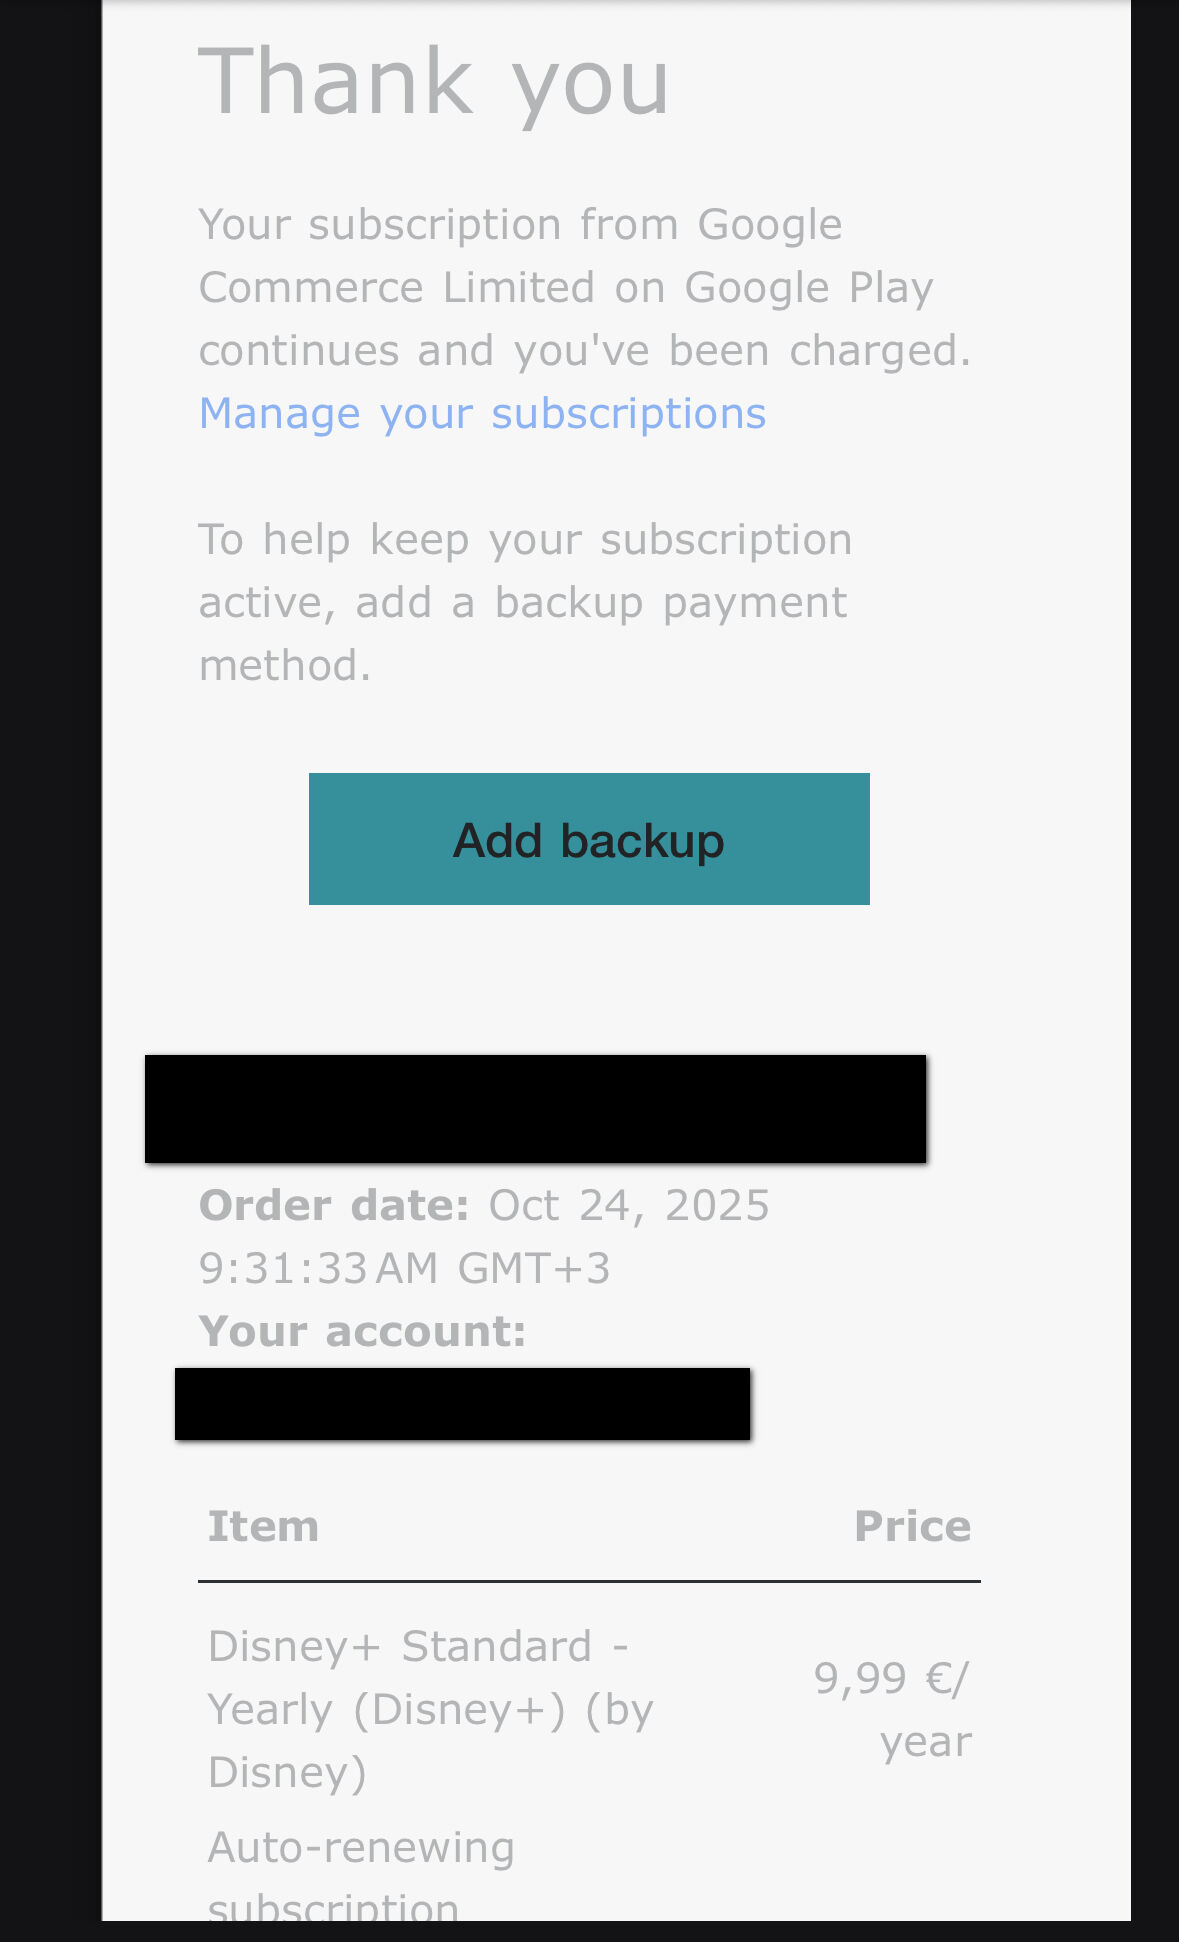Click the backup payment method paragraph
Viewport: 1179px width, 1942px height.
(523, 603)
